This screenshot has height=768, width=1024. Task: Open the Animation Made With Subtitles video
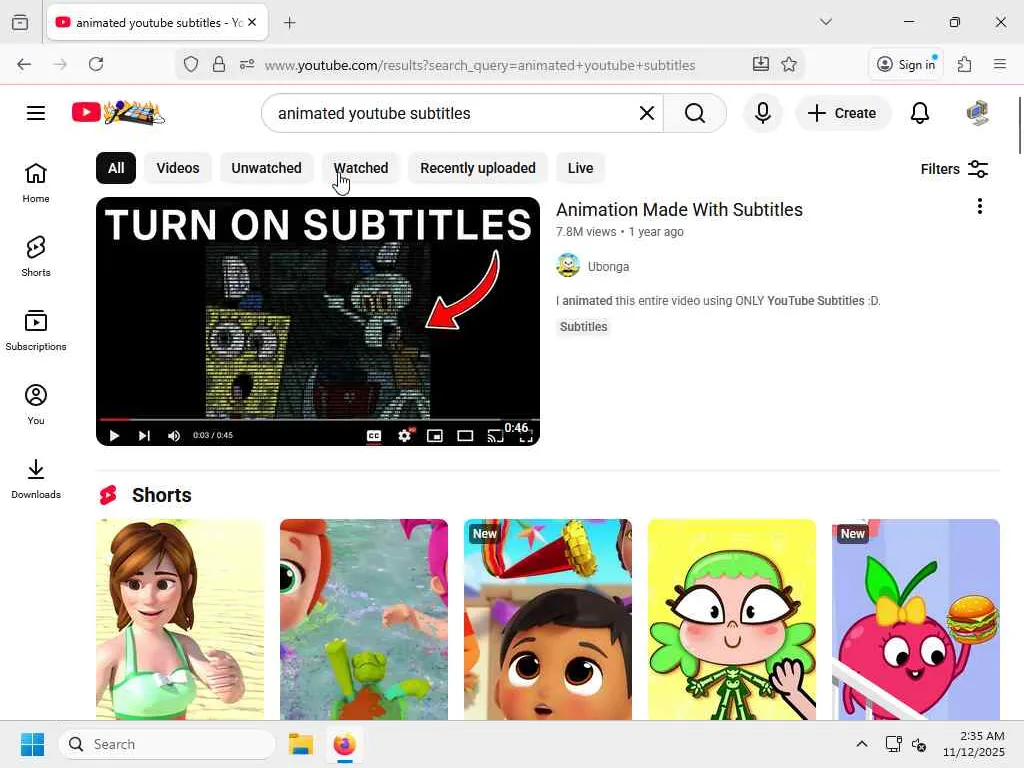(x=679, y=210)
